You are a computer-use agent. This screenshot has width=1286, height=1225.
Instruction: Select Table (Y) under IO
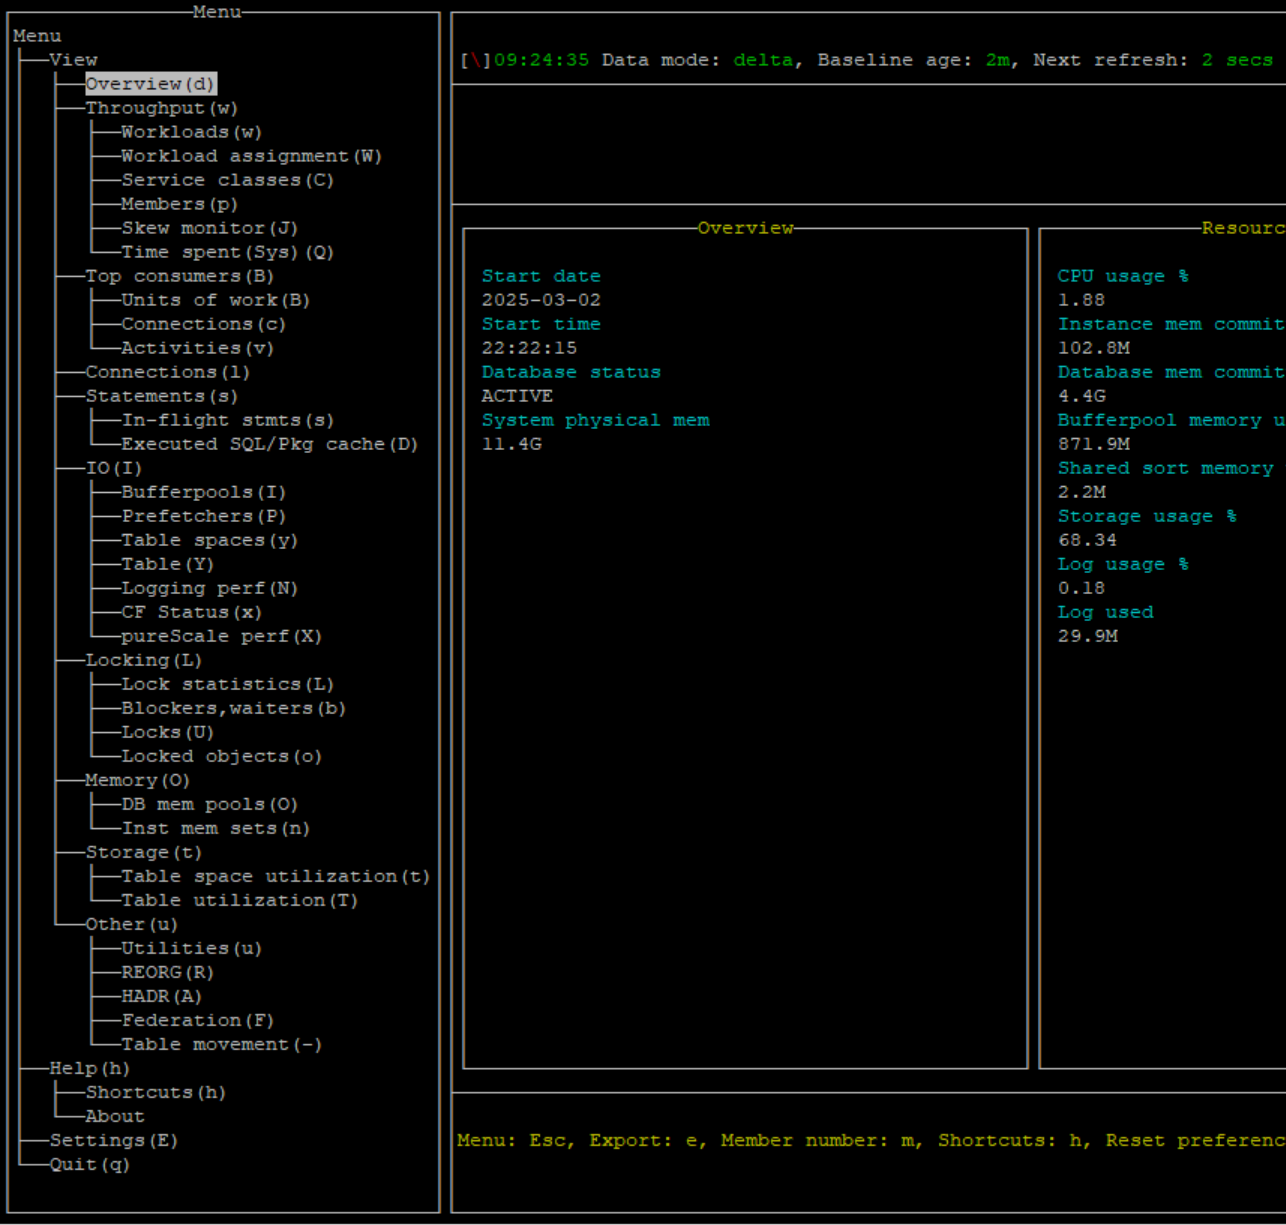coord(168,564)
